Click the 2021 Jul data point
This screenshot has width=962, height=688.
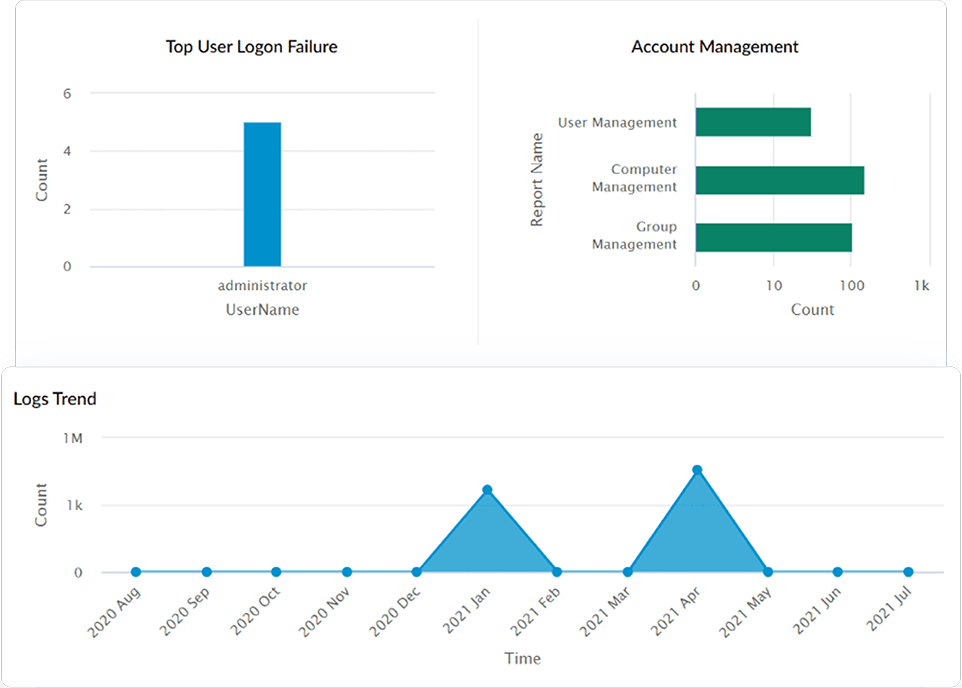click(906, 571)
